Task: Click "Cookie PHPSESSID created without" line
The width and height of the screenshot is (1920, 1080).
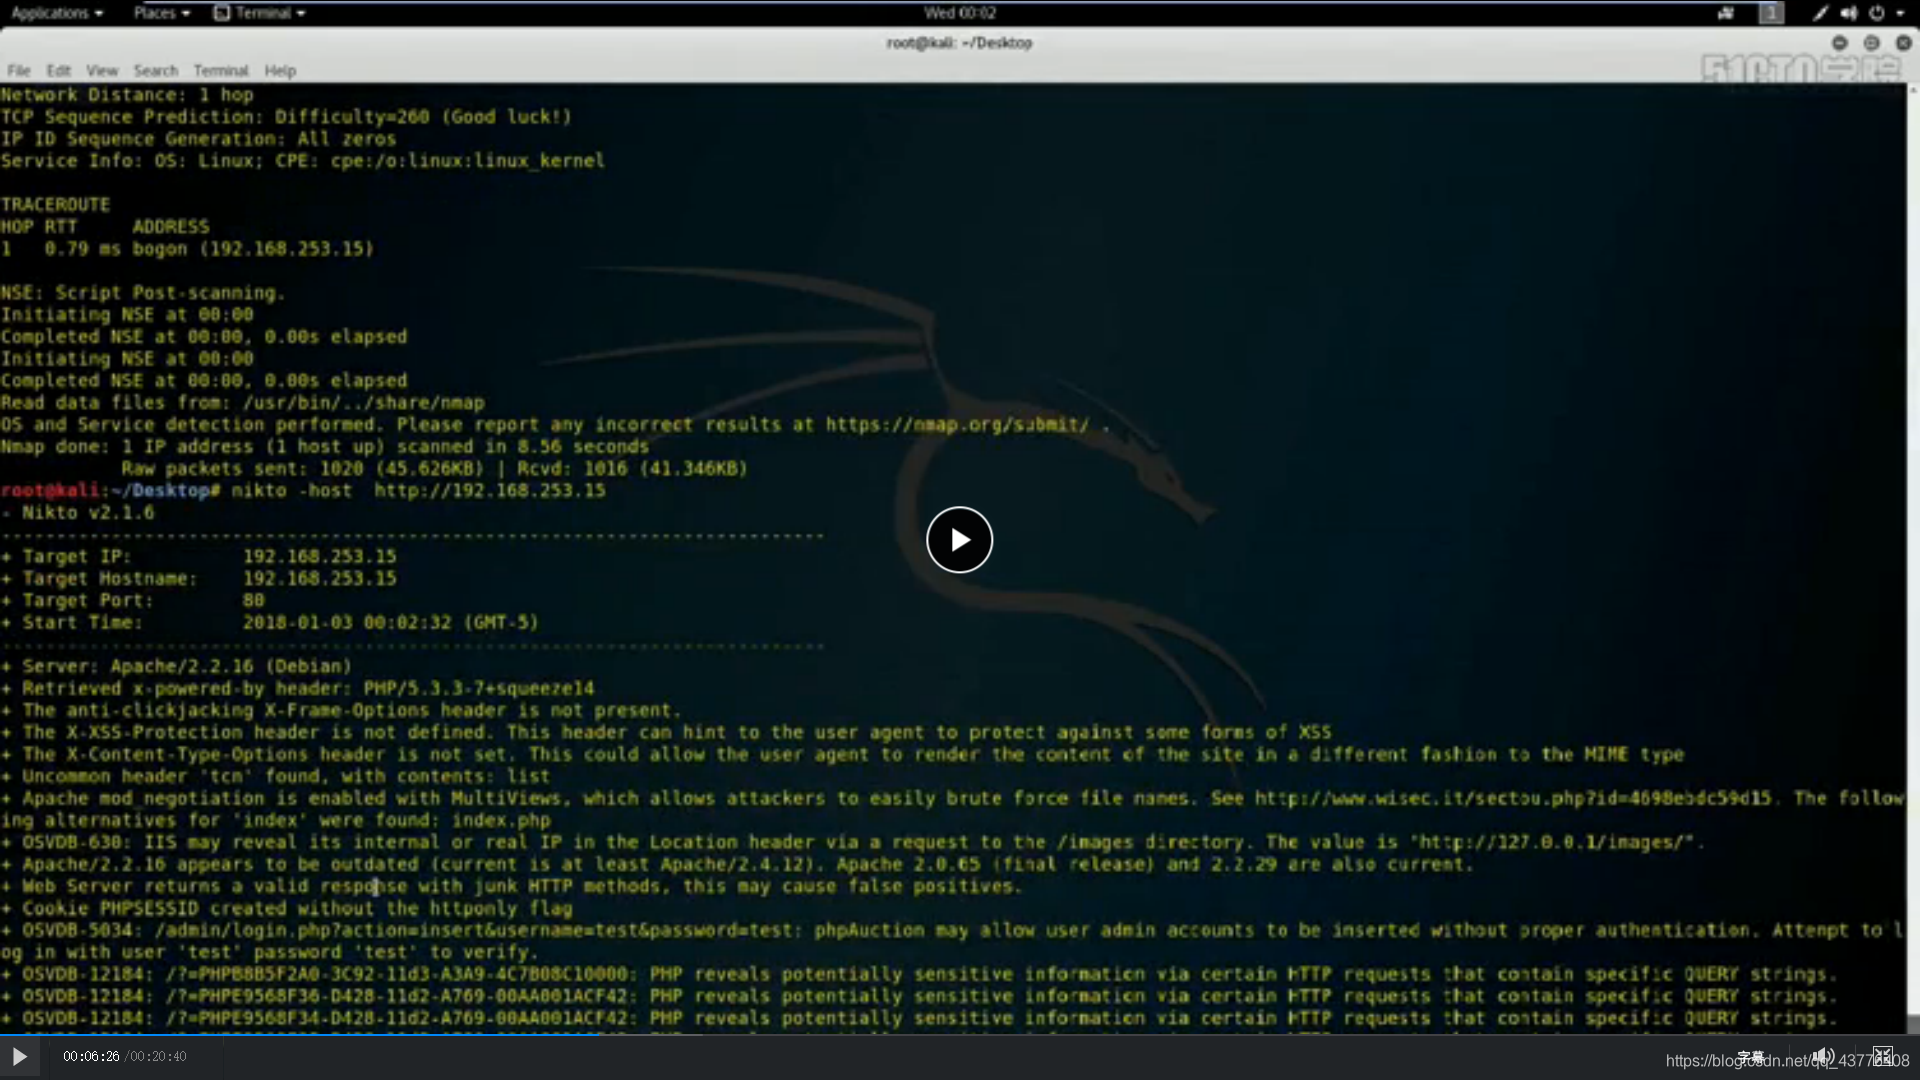Action: coord(287,909)
